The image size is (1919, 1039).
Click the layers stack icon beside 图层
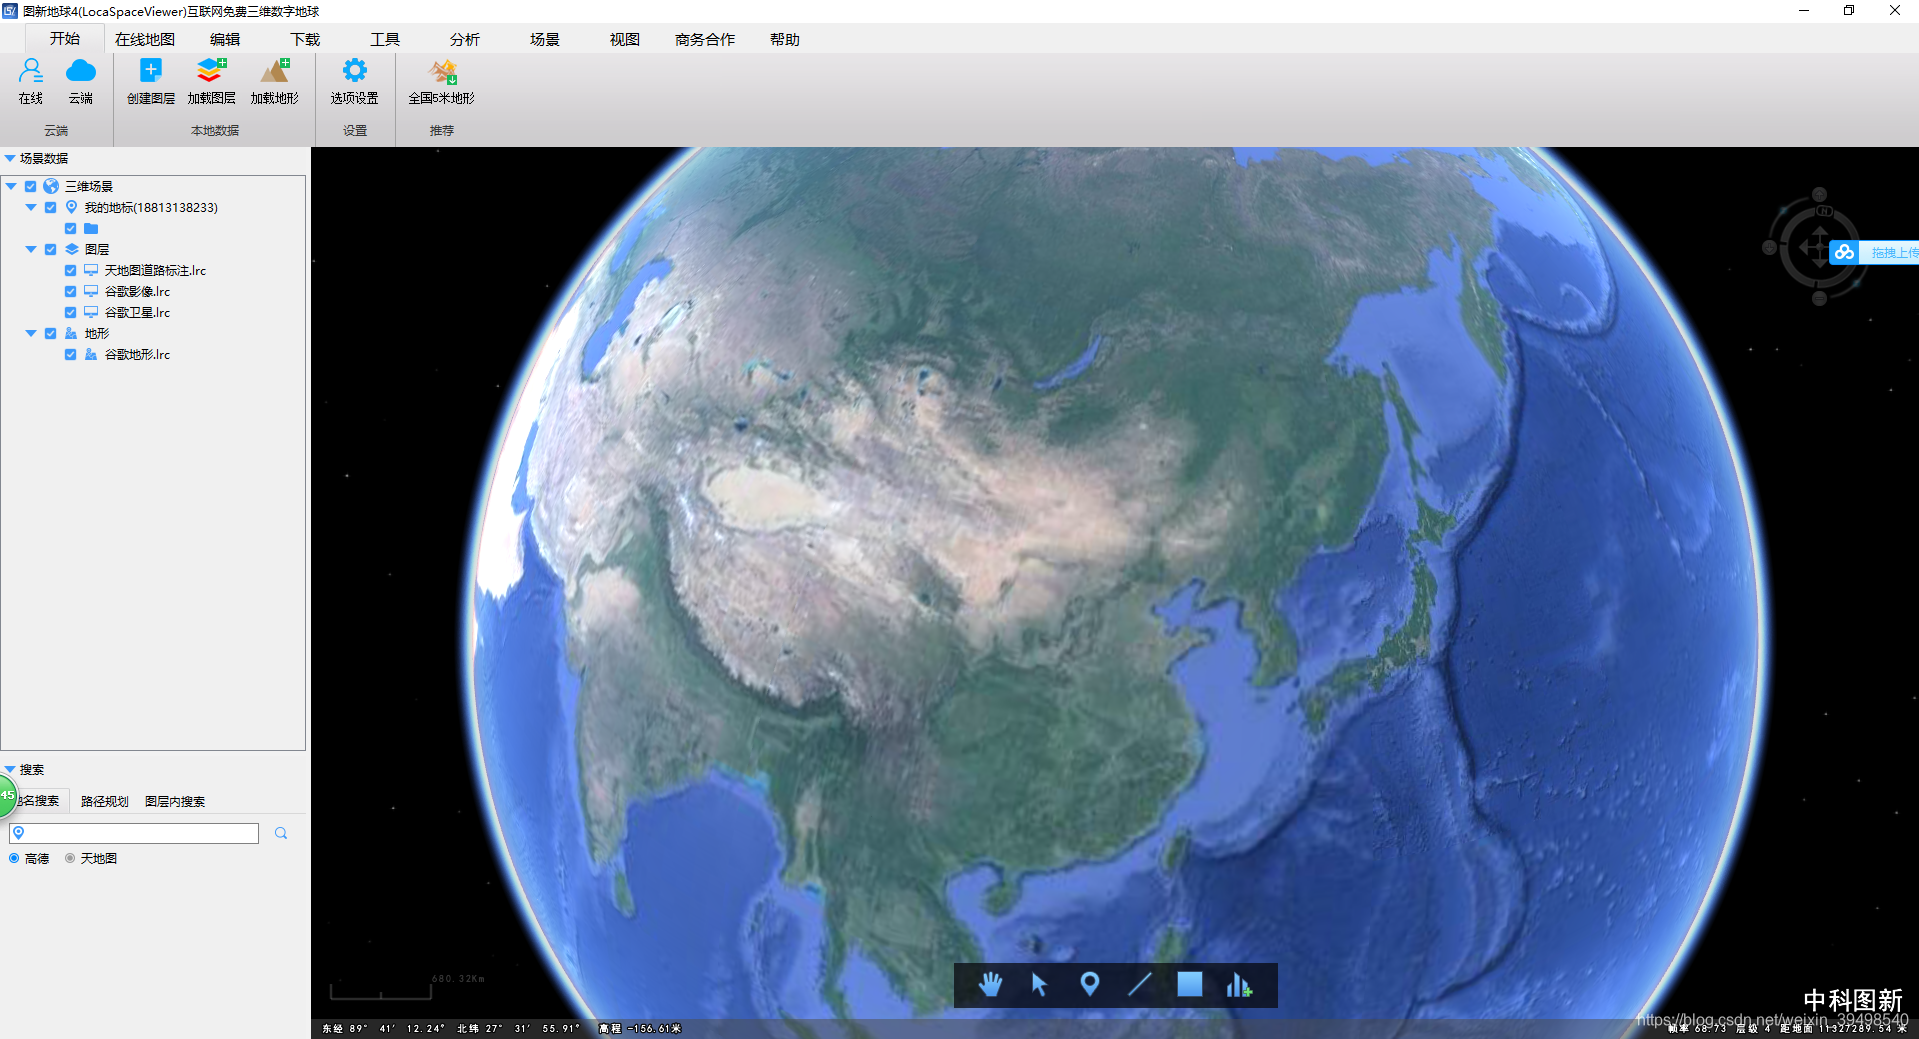coord(71,249)
